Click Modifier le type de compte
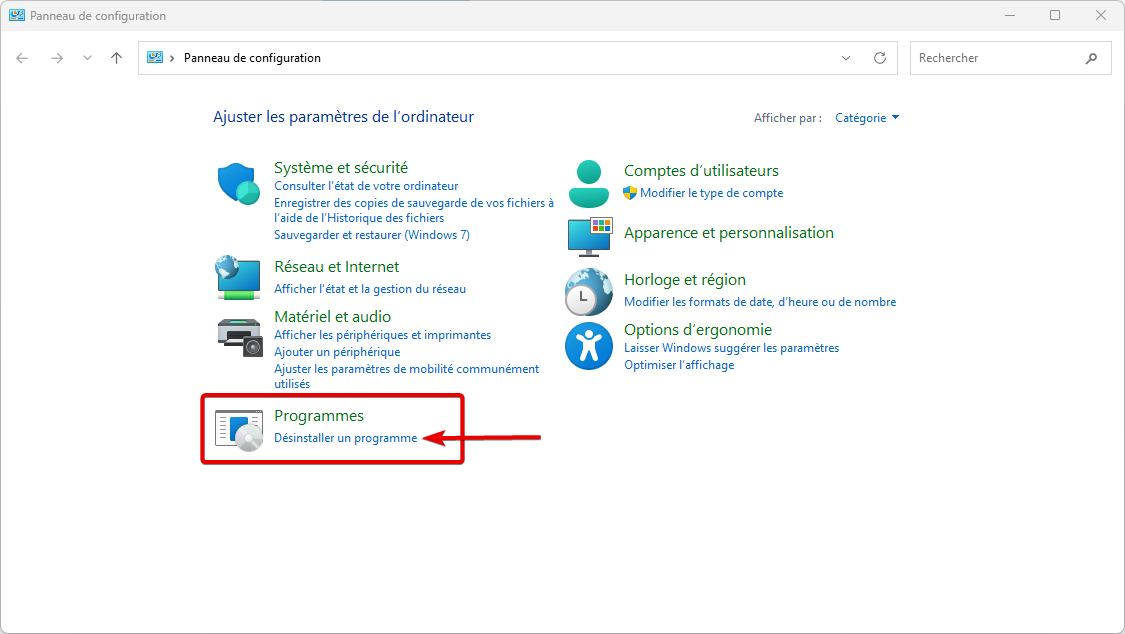Viewport: 1125px width, 634px height. tap(711, 193)
